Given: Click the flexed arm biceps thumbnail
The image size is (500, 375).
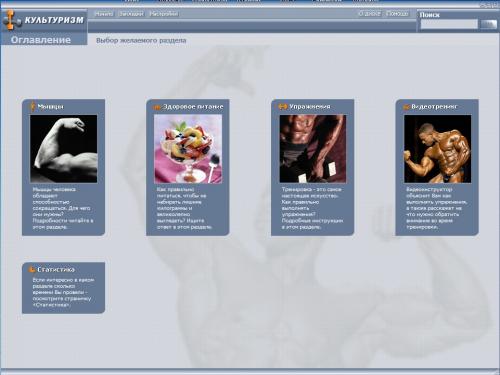Looking at the screenshot, I should click(64, 149).
